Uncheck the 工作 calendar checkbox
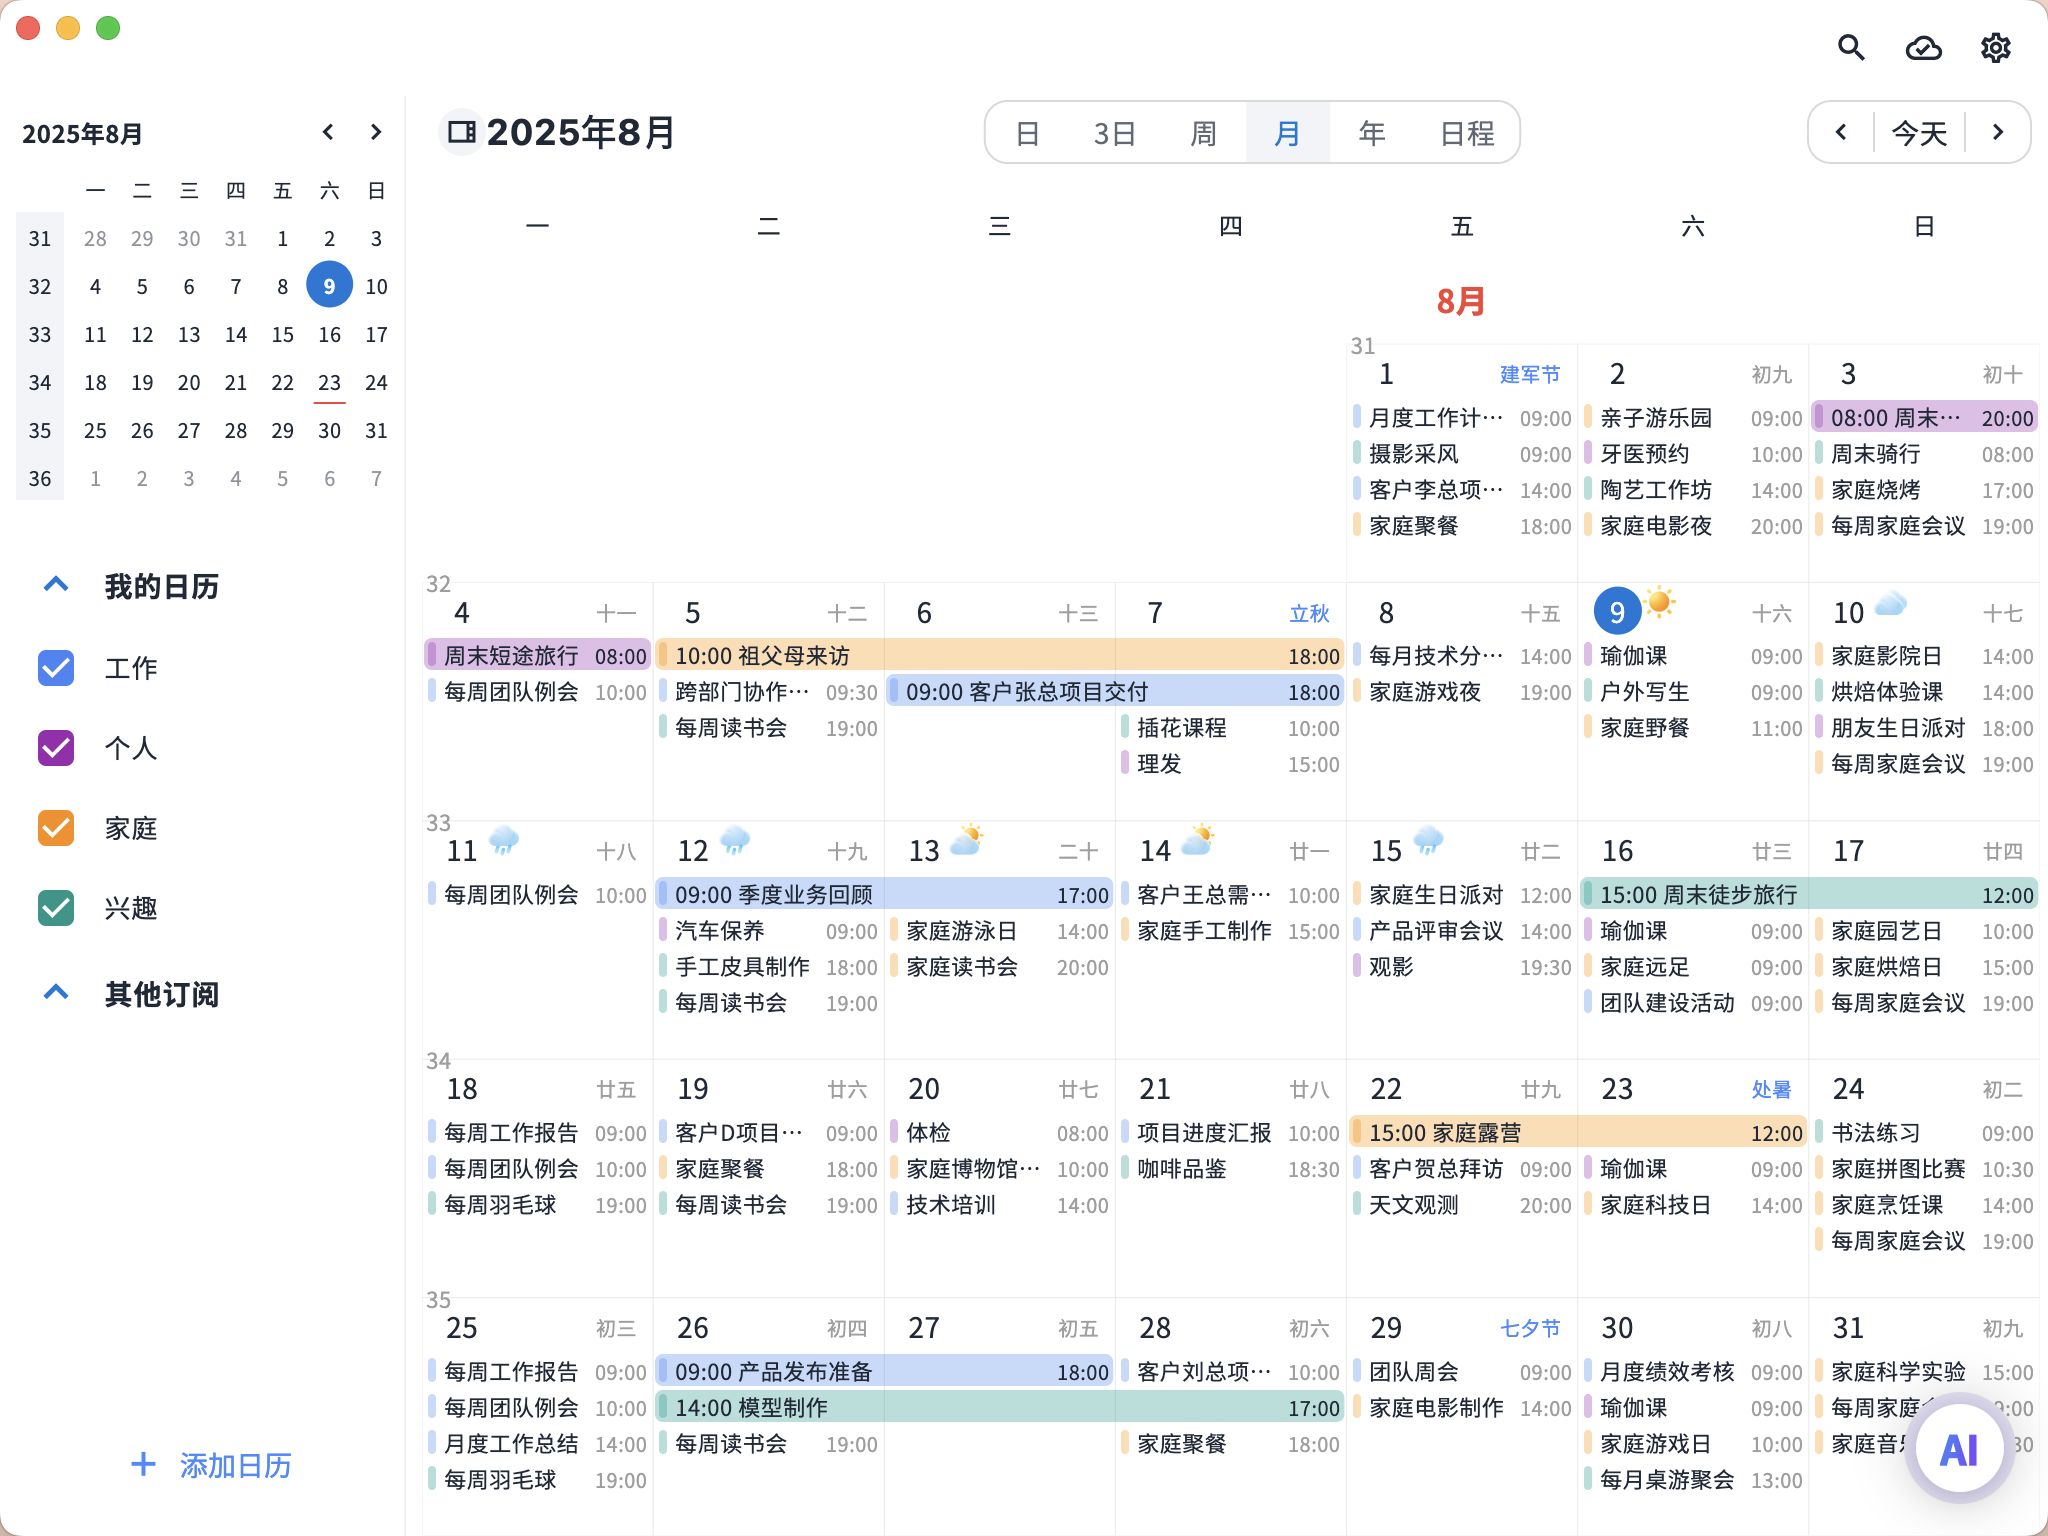The height and width of the screenshot is (1536, 2048). pyautogui.click(x=56, y=668)
